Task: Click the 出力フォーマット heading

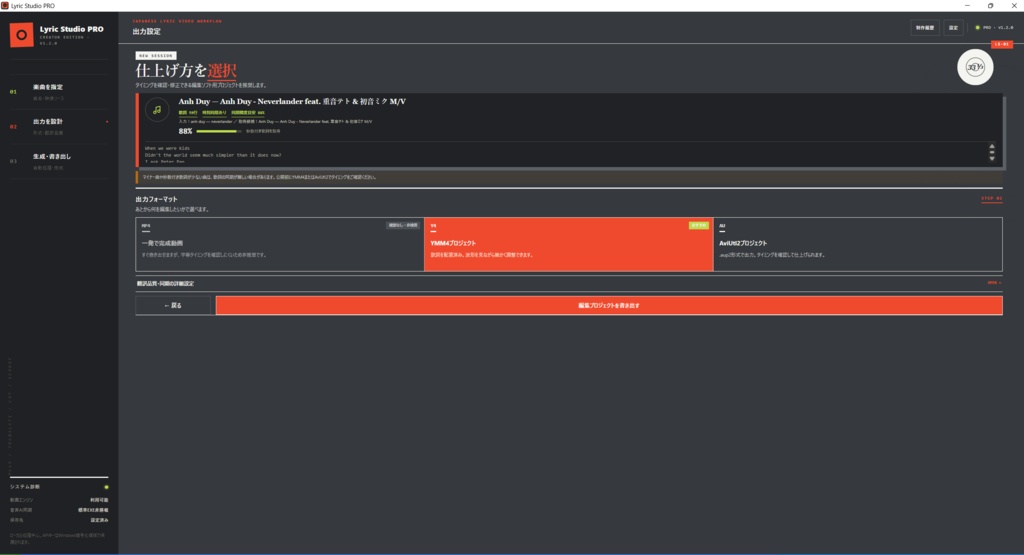Action: [156, 199]
